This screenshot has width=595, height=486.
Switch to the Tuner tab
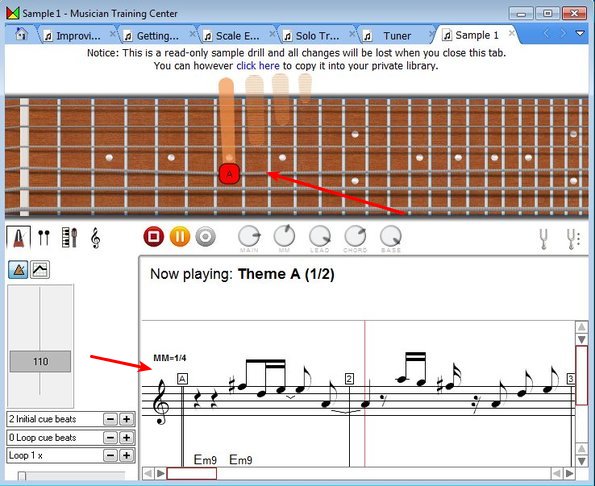[397, 36]
